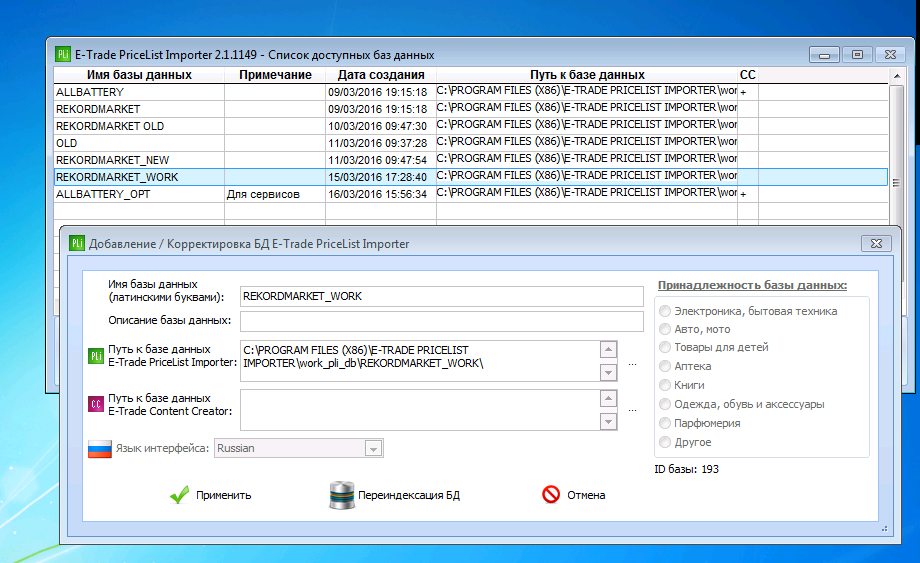This screenshot has width=920, height=563.
Task: Select Книги radio button
Action: pyautogui.click(x=665, y=385)
